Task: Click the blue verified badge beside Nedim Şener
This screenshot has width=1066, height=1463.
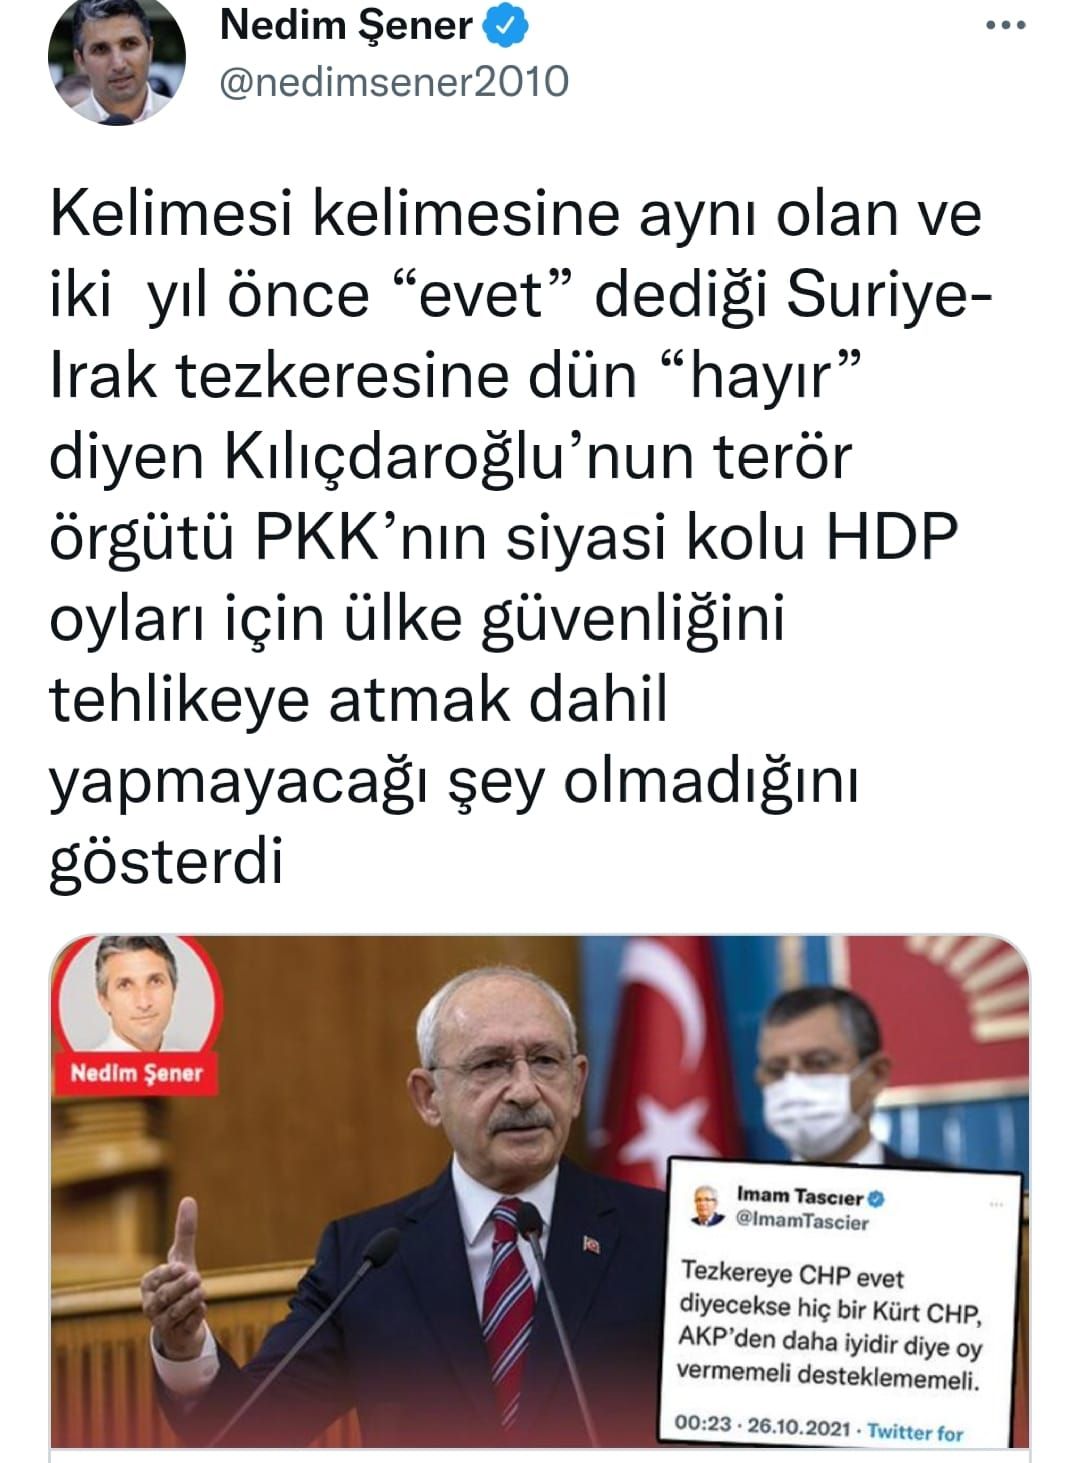Action: 506,27
